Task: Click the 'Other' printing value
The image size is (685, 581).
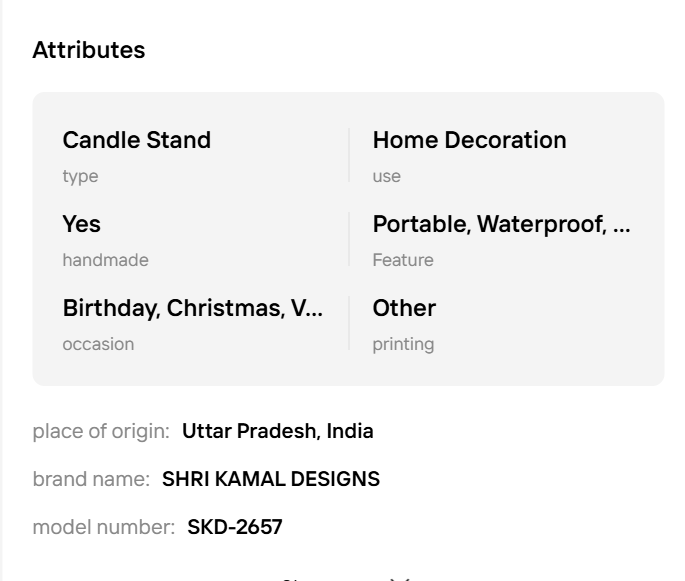Action: tap(404, 308)
